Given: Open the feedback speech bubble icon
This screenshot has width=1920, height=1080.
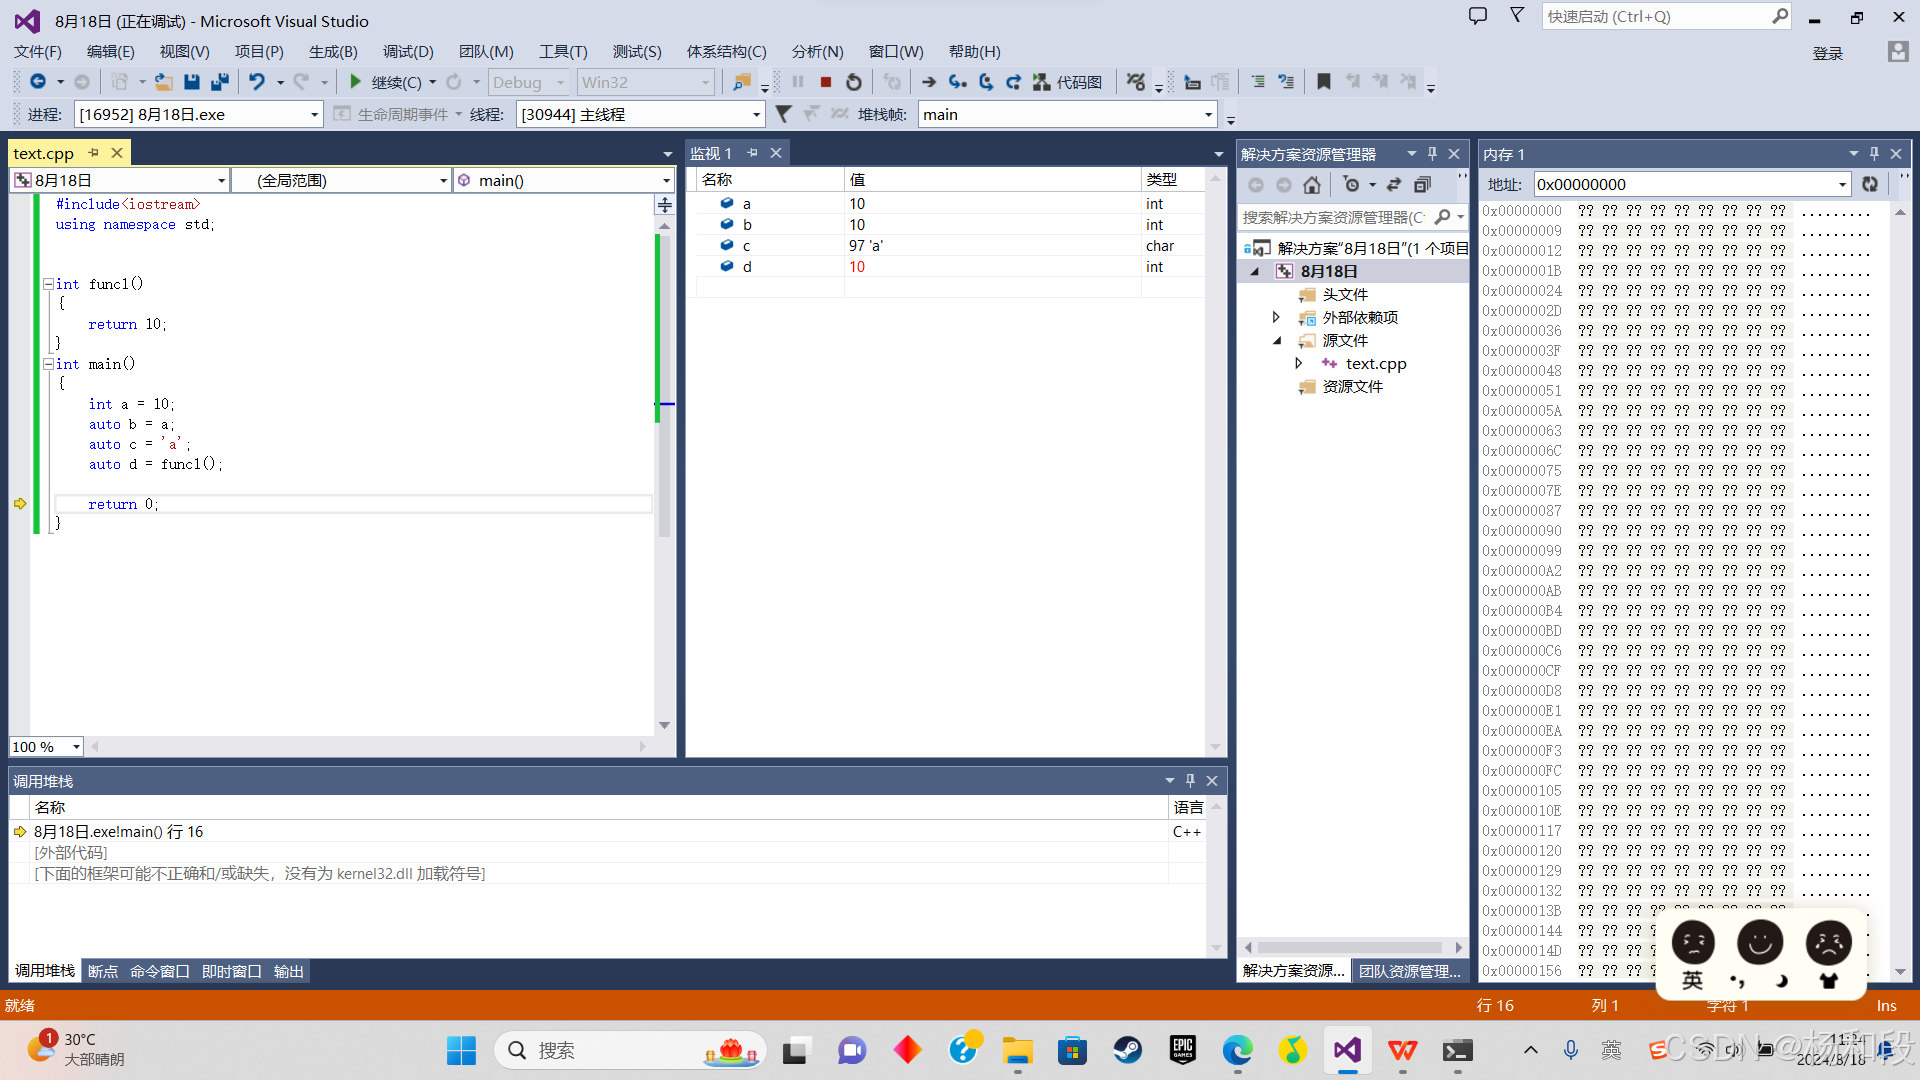Looking at the screenshot, I should click(x=1478, y=16).
